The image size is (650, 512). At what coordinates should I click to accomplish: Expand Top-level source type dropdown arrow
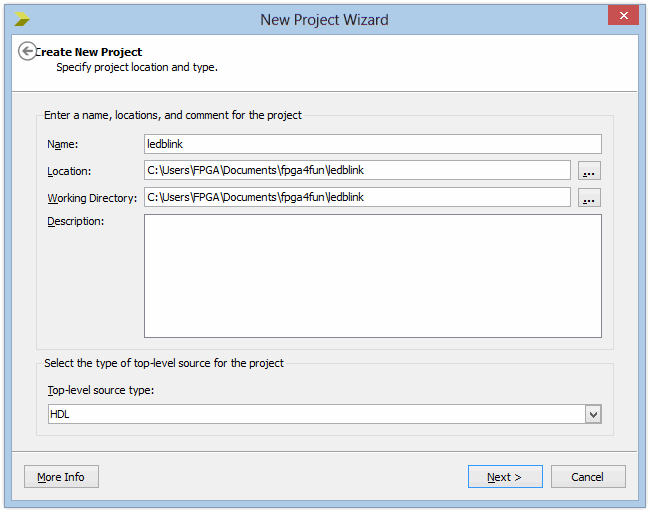593,414
